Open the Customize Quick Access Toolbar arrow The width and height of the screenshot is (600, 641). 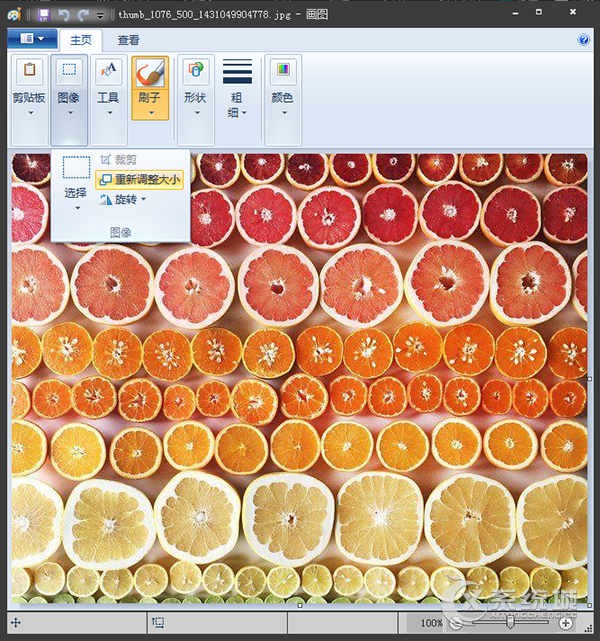click(x=100, y=16)
